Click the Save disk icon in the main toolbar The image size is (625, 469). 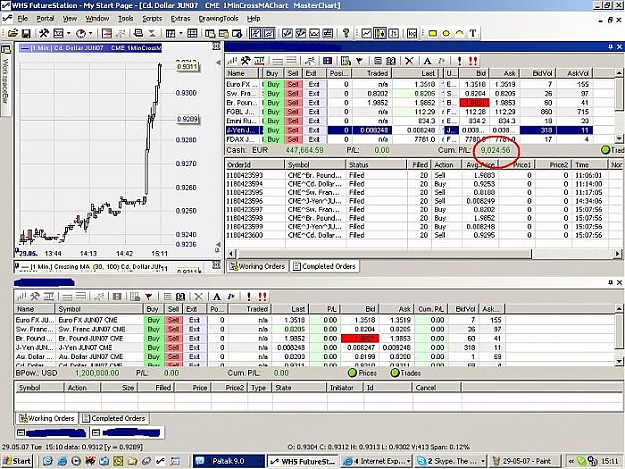[26, 33]
